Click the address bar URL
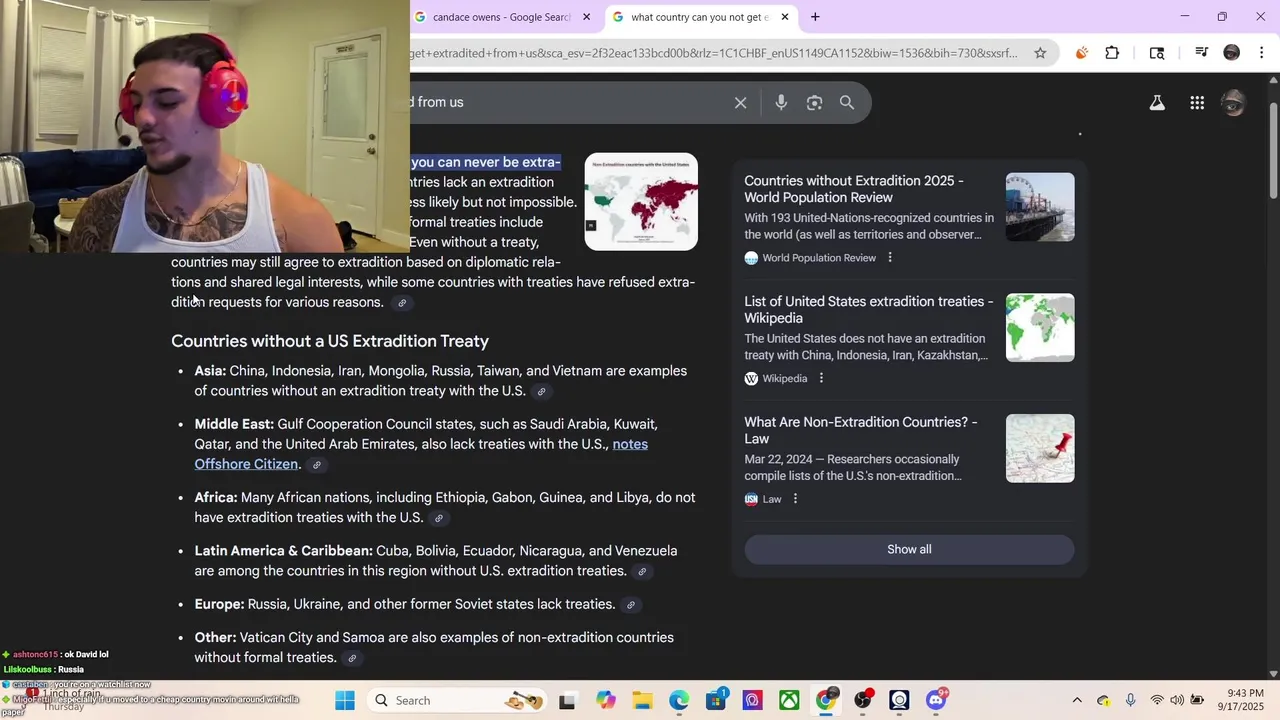 click(713, 53)
